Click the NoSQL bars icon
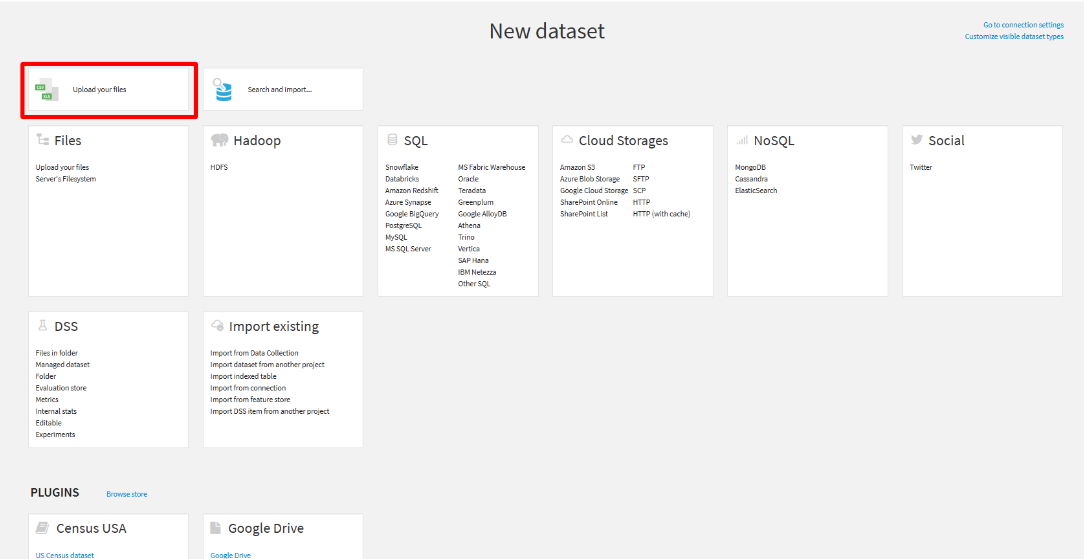The height and width of the screenshot is (559, 1084). (742, 141)
